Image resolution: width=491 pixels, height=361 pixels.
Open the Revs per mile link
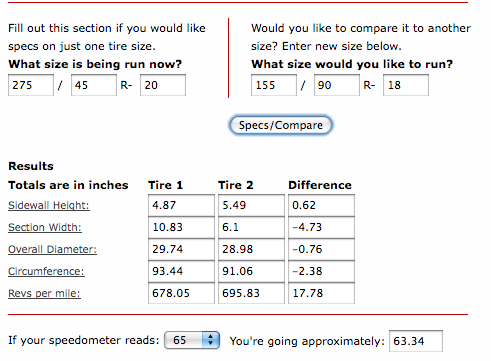(x=44, y=293)
